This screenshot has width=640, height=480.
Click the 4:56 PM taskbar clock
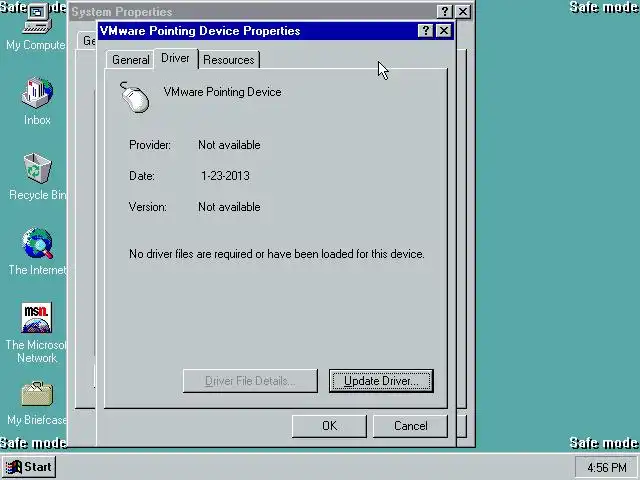coord(607,467)
